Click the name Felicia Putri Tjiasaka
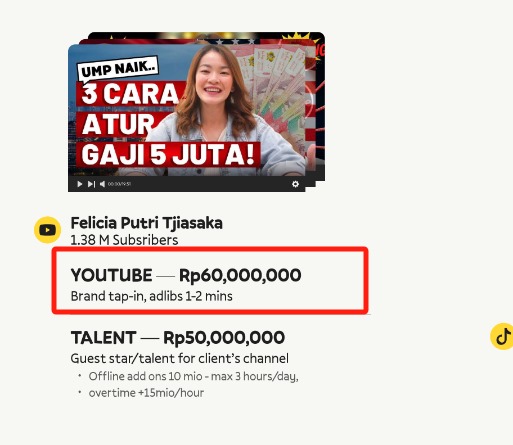 (146, 223)
